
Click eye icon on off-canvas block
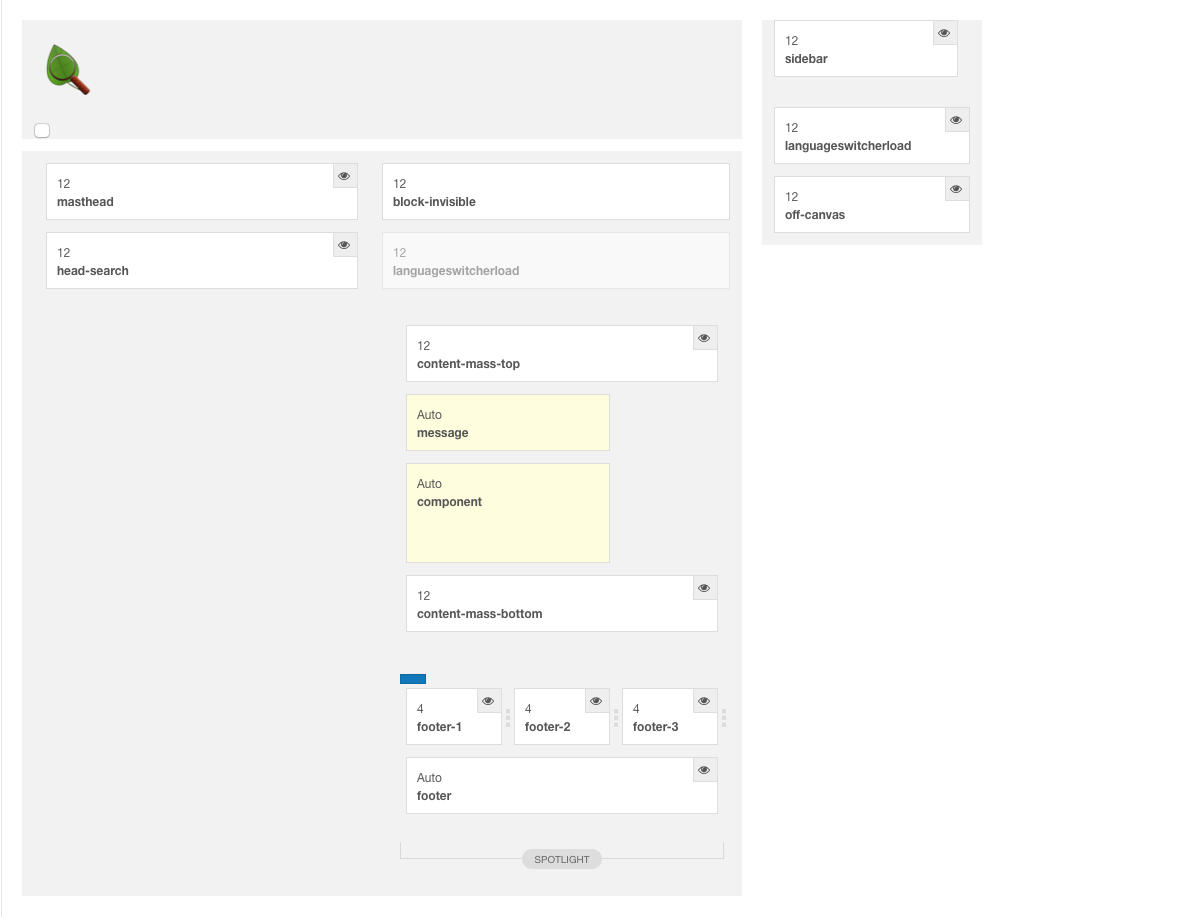(956, 189)
